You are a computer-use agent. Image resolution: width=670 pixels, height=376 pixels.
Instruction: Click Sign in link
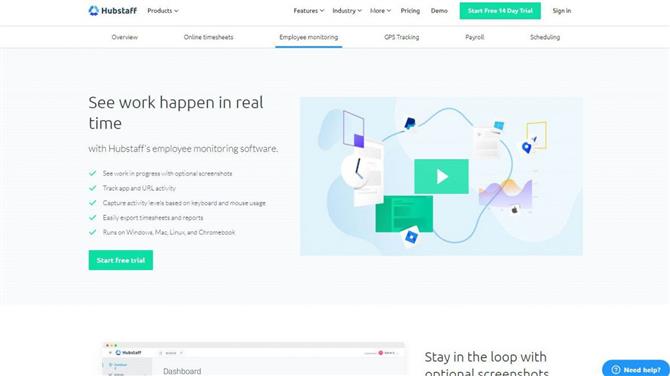[561, 11]
